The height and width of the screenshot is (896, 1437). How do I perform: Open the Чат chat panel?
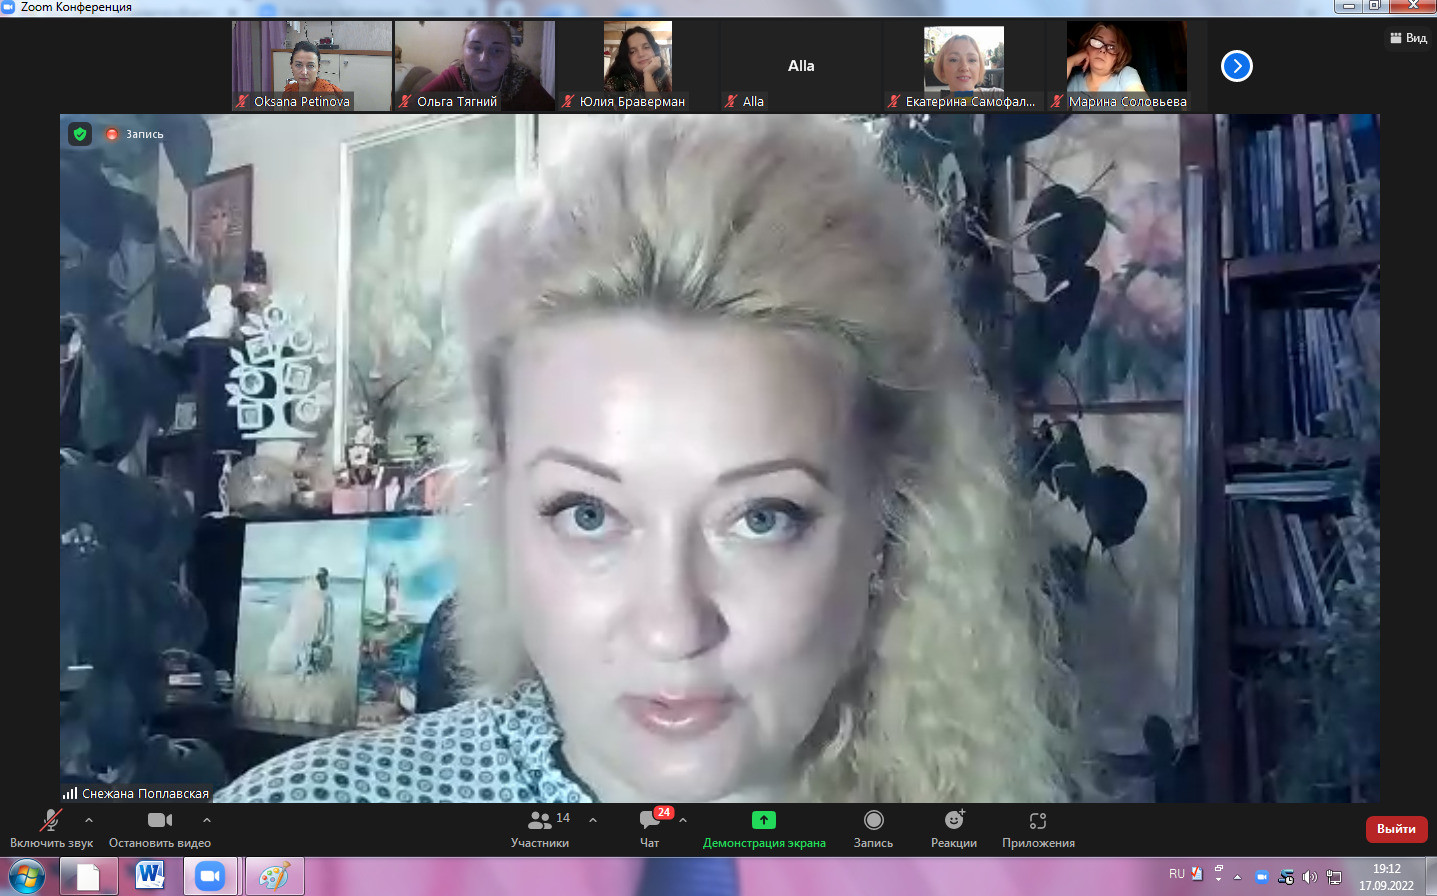pyautogui.click(x=650, y=829)
